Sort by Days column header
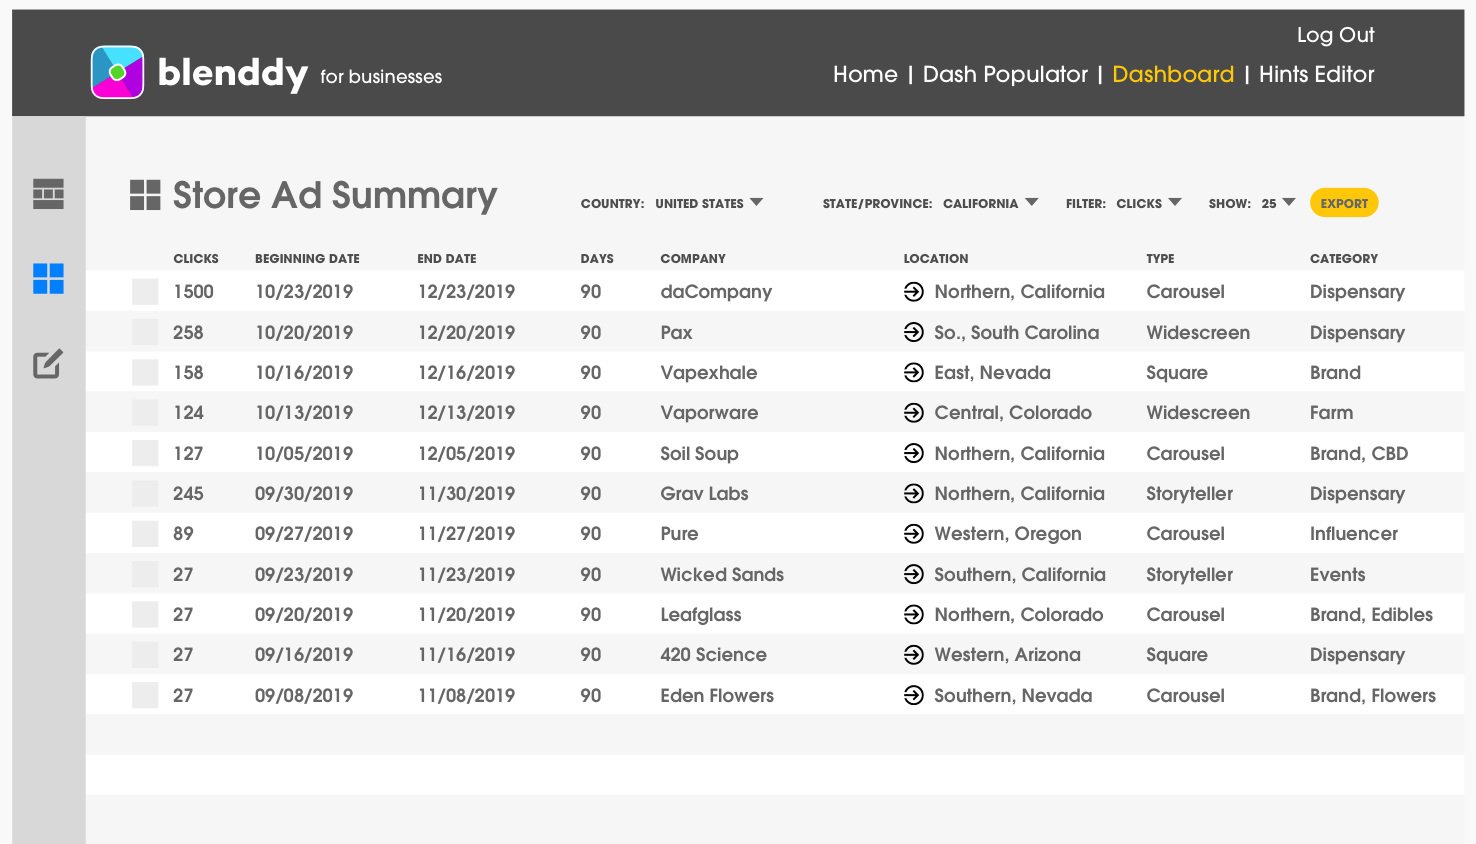Image resolution: width=1476 pixels, height=844 pixels. (x=597, y=258)
